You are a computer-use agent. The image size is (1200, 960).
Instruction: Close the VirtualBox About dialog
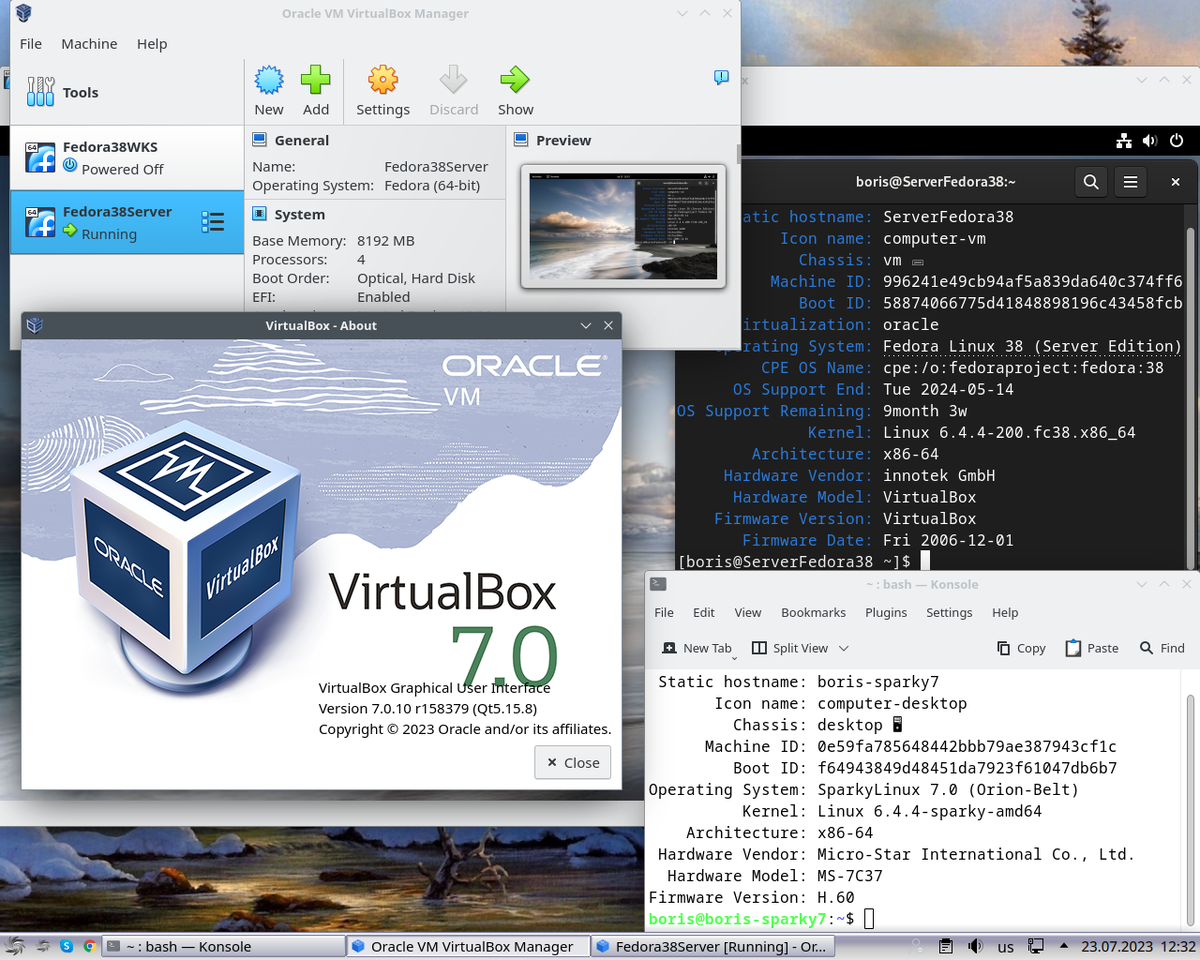(x=572, y=762)
